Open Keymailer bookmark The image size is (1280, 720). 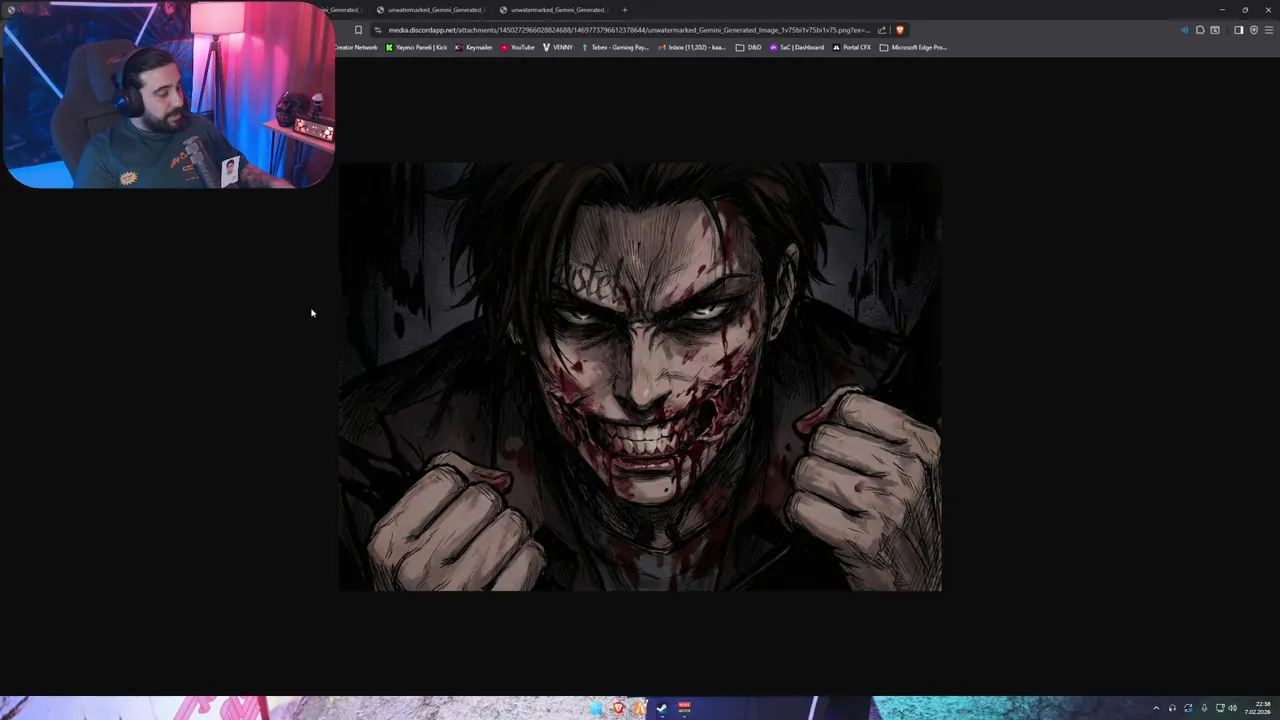pos(474,47)
